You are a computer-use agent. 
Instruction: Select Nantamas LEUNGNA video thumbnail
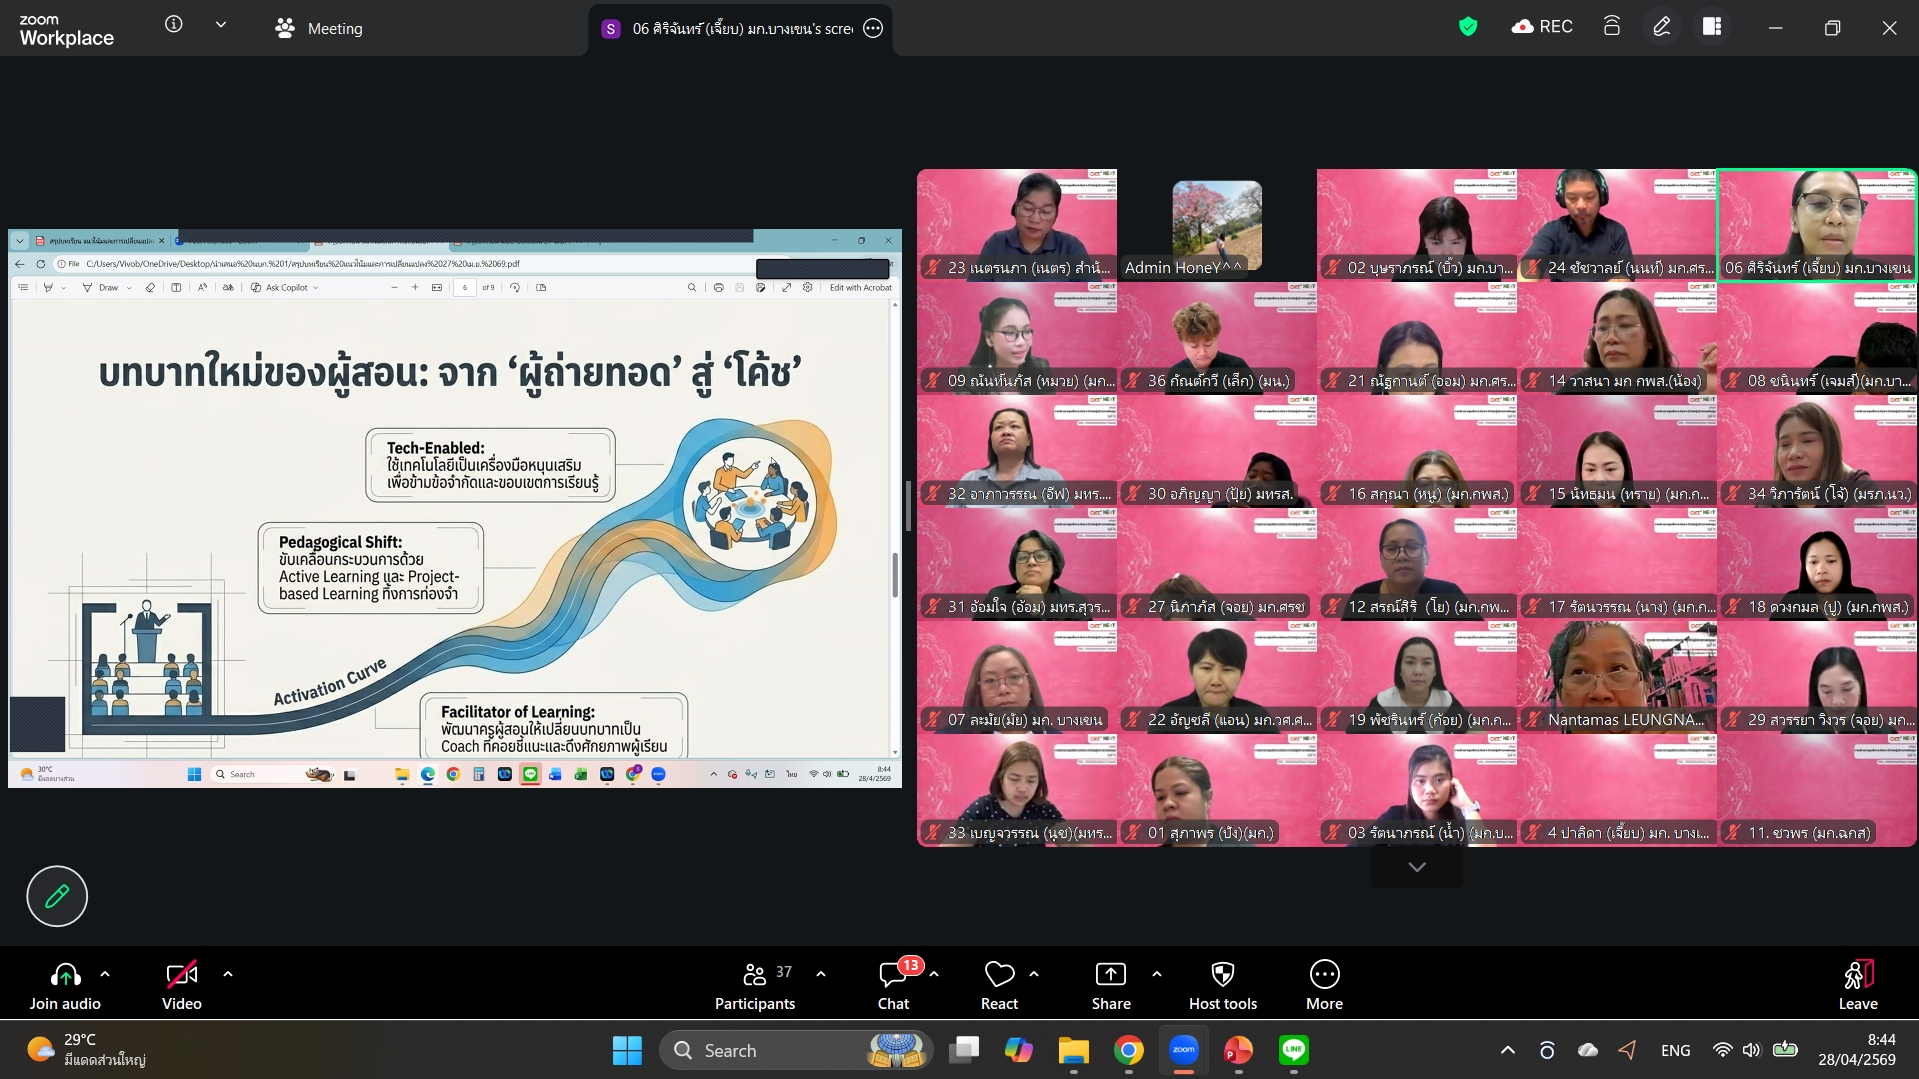(1616, 676)
